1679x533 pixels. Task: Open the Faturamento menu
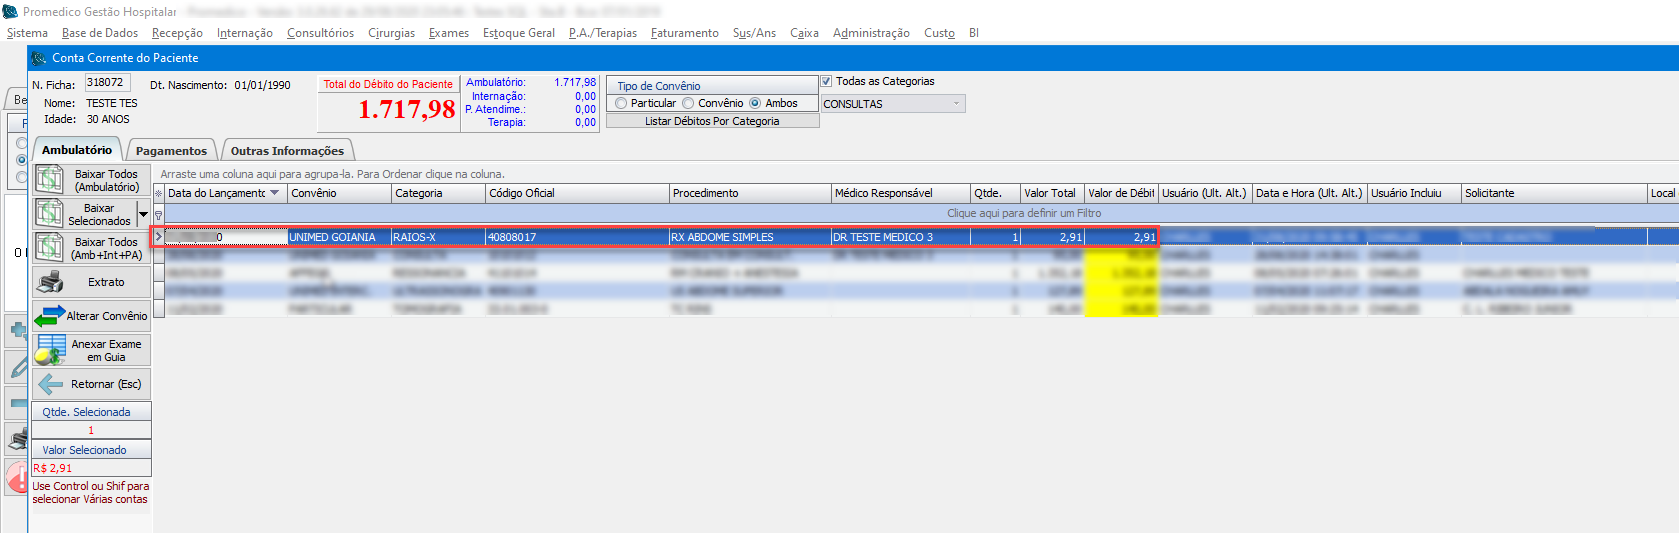coord(684,33)
